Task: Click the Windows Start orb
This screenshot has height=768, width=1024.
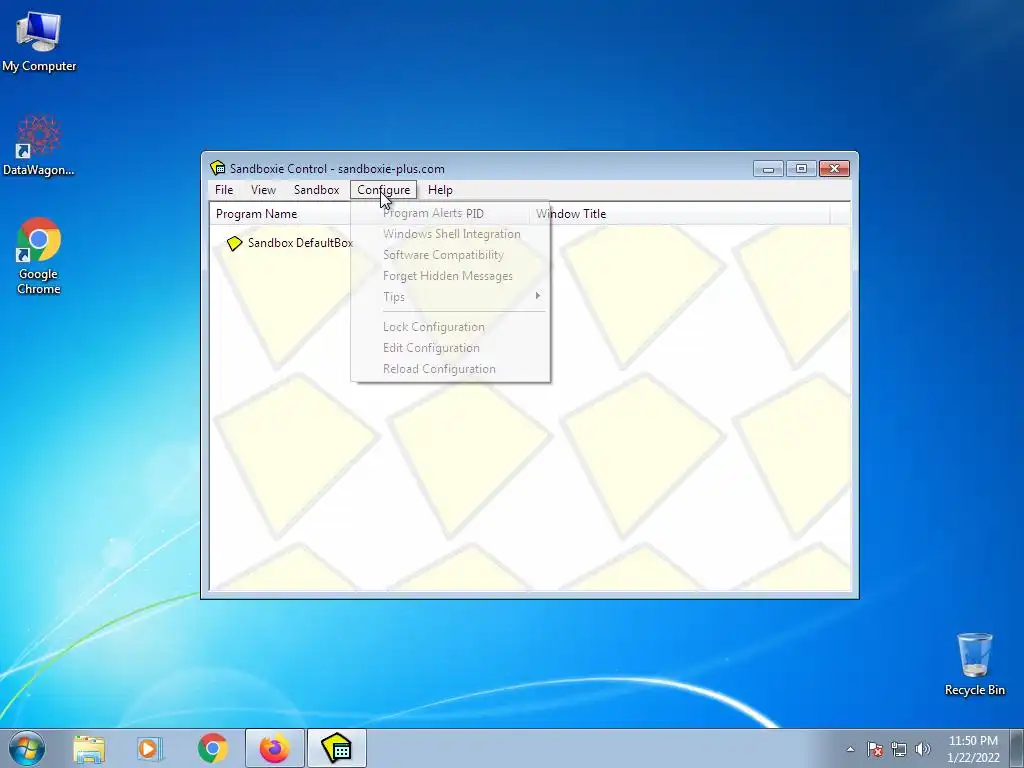Action: pos(27,748)
